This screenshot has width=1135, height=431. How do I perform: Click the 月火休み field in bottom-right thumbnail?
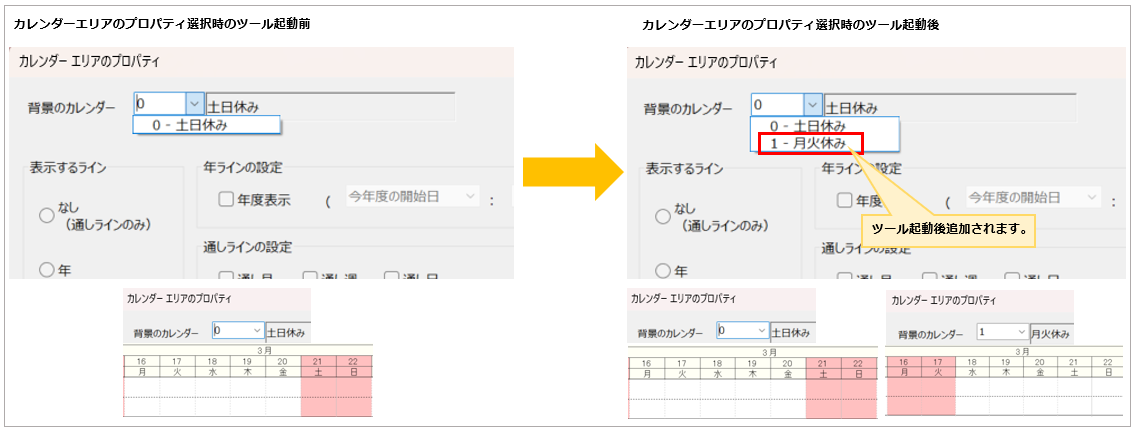pos(1051,333)
